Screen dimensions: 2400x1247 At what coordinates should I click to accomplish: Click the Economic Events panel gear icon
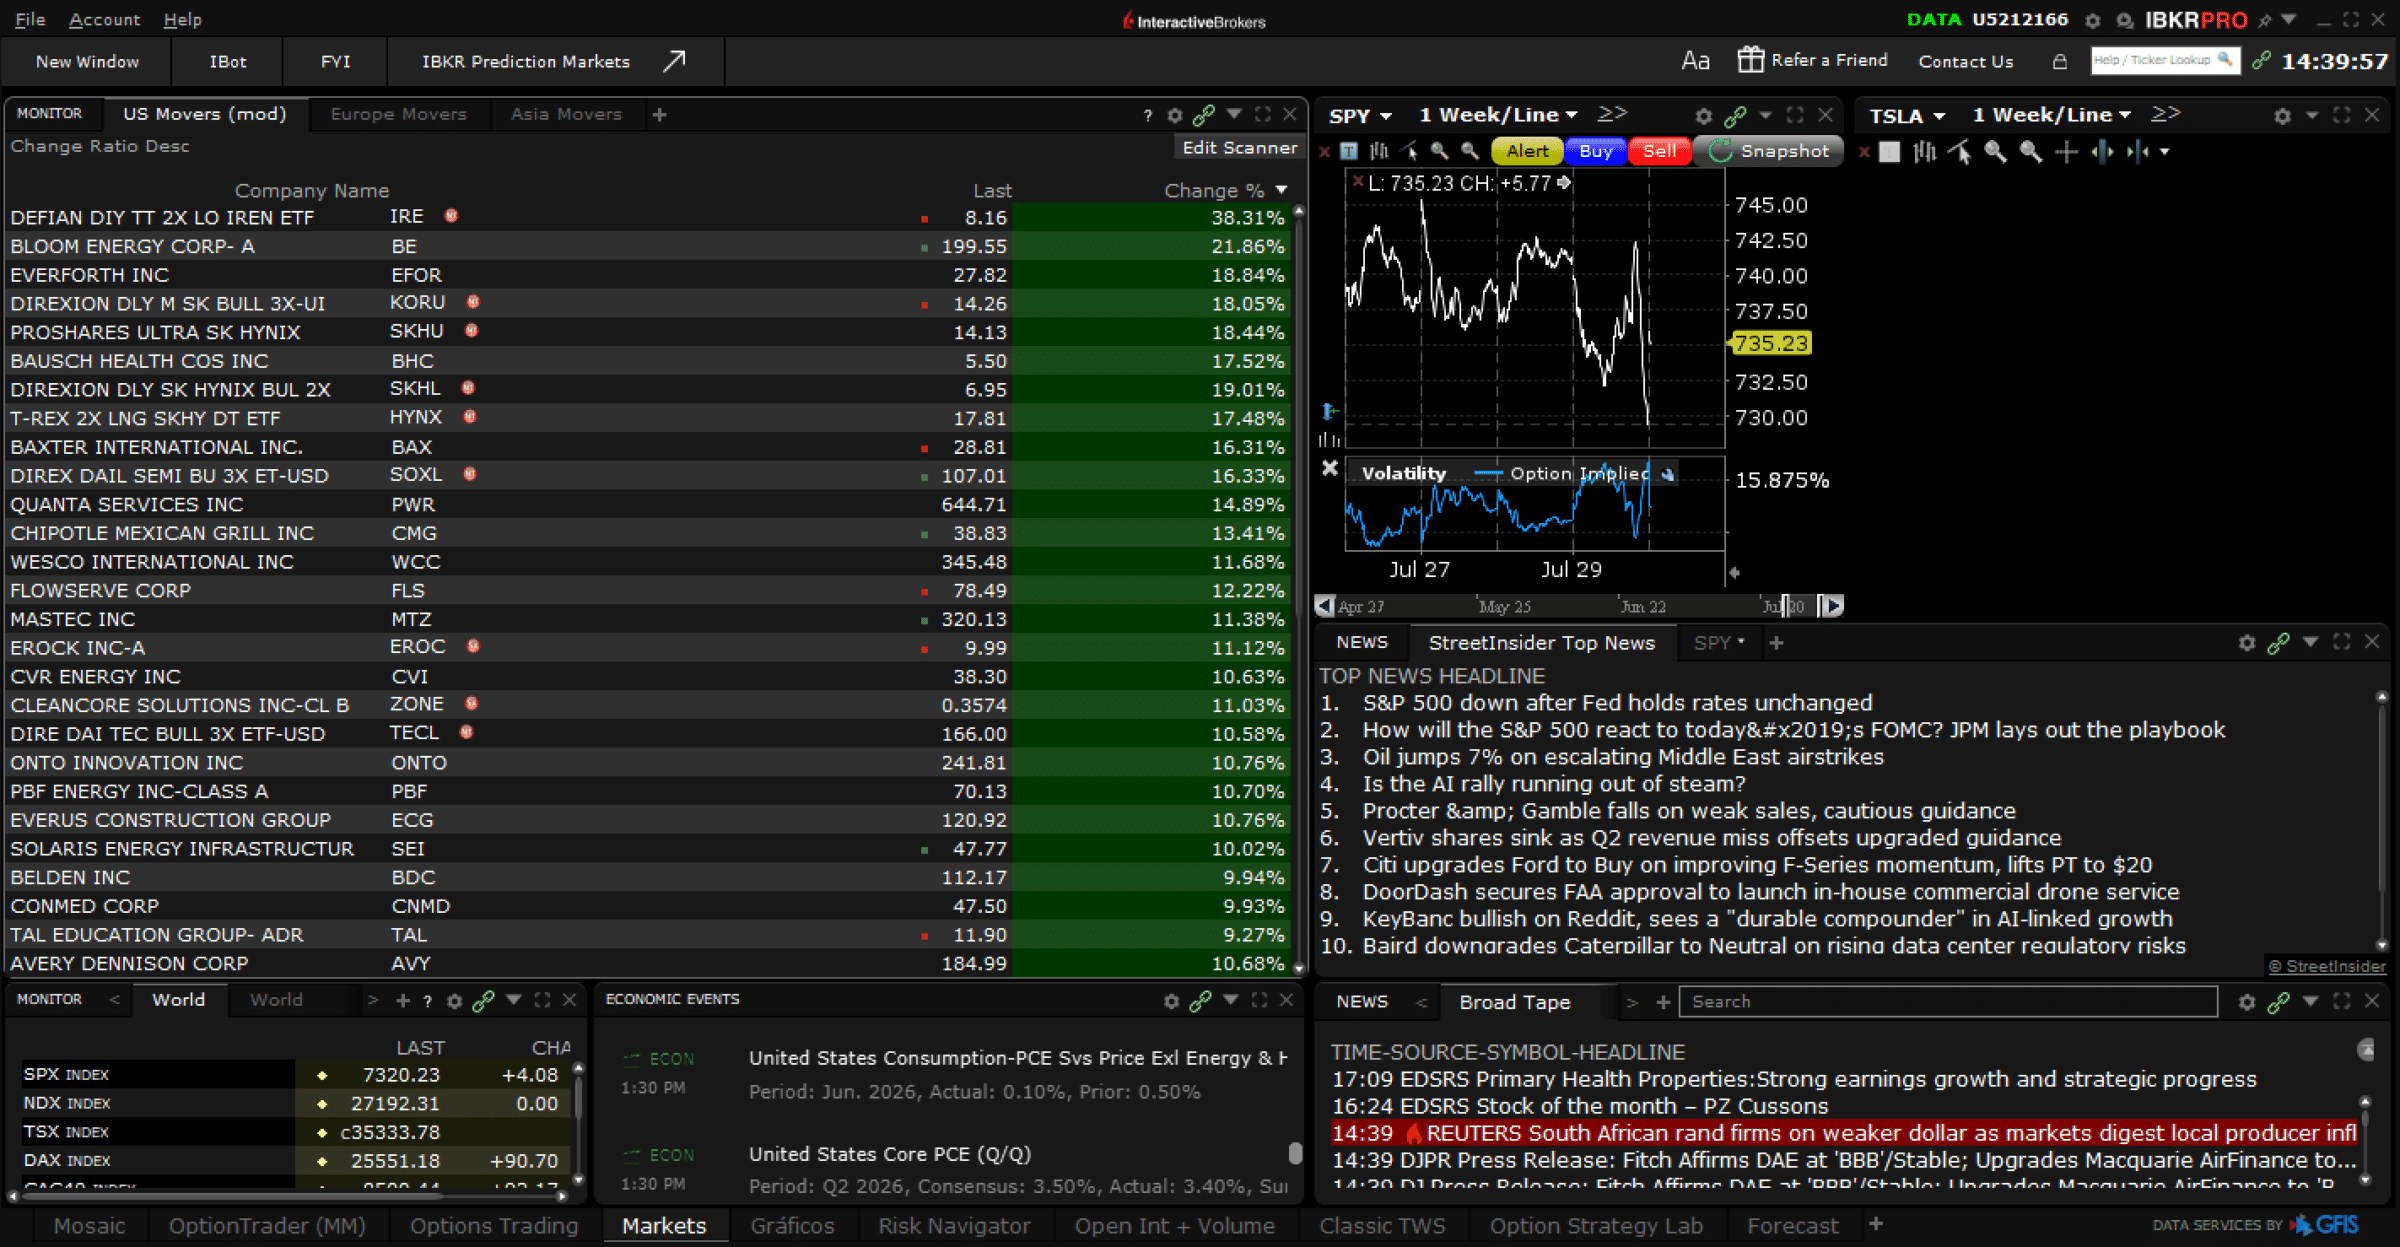tap(1171, 1000)
